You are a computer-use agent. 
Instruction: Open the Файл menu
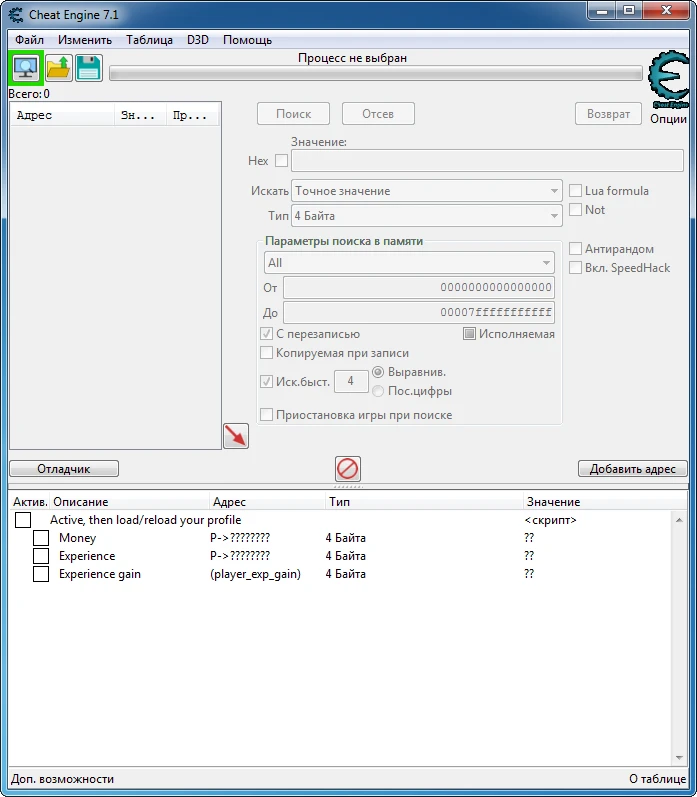(29, 40)
